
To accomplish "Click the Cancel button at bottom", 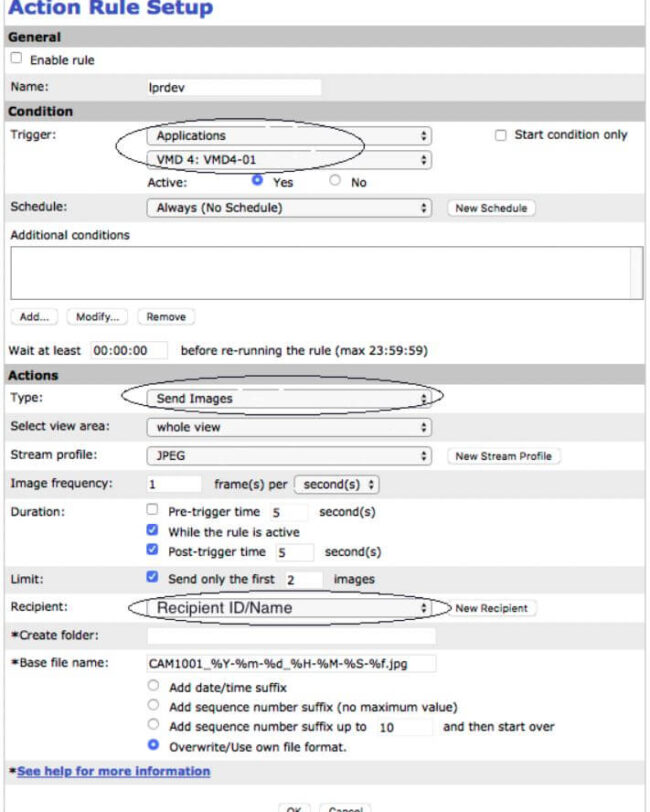I will (x=345, y=808).
